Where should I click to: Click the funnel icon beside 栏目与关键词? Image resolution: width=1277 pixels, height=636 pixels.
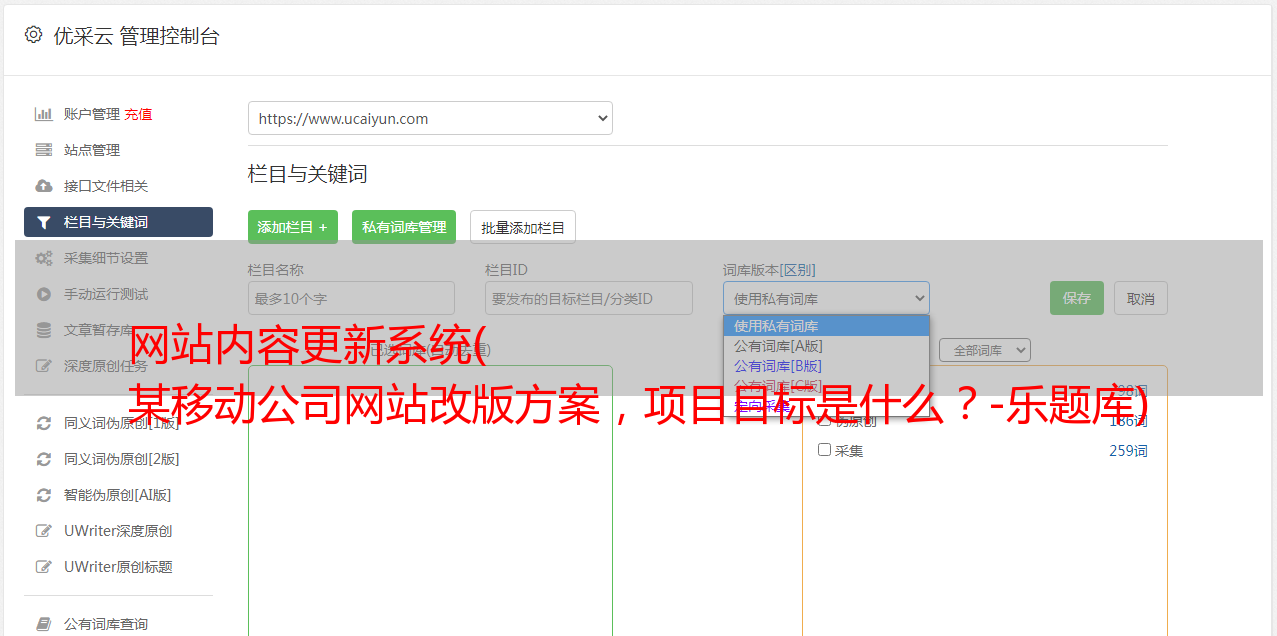point(43,222)
